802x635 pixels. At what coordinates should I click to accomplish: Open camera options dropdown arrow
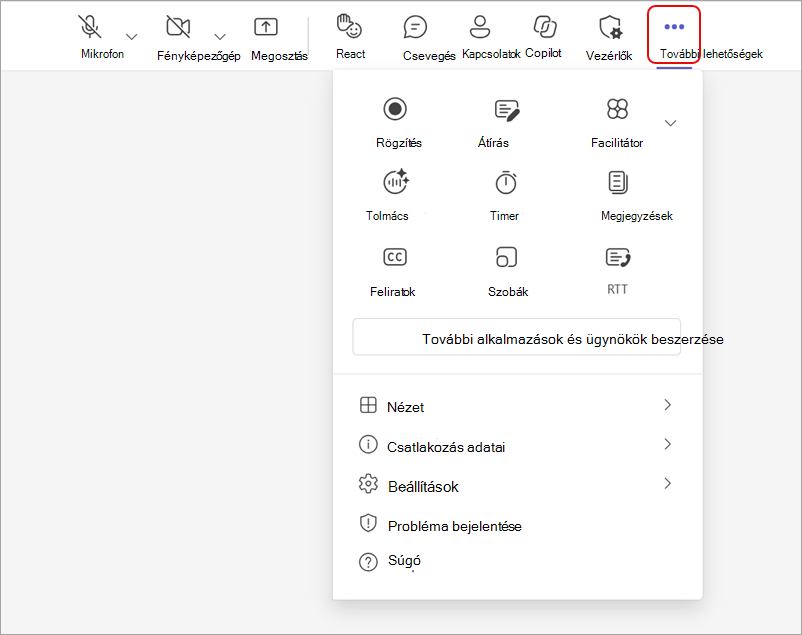click(x=220, y=37)
